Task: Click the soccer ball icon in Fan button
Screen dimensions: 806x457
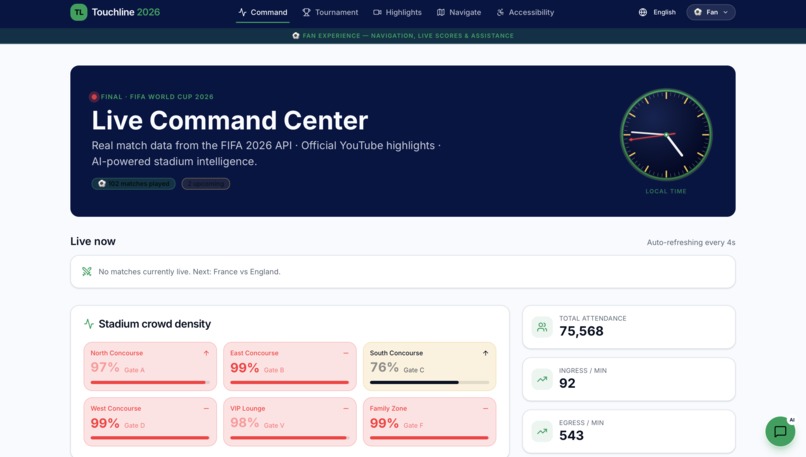Action: pyautogui.click(x=698, y=12)
